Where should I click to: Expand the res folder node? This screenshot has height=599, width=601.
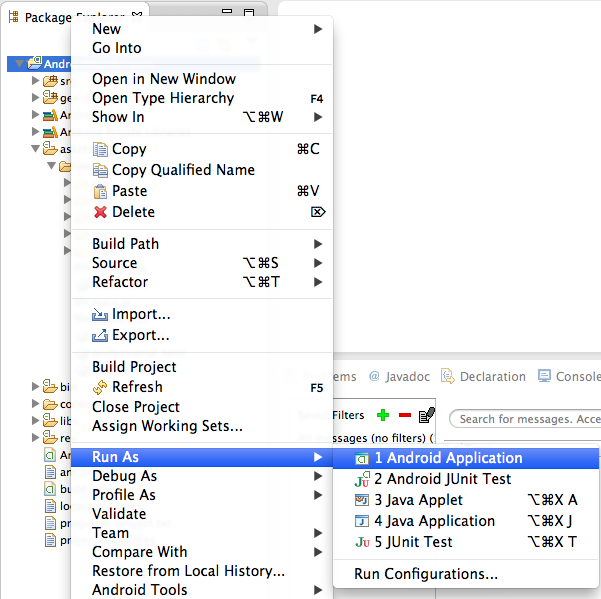(x=36, y=437)
